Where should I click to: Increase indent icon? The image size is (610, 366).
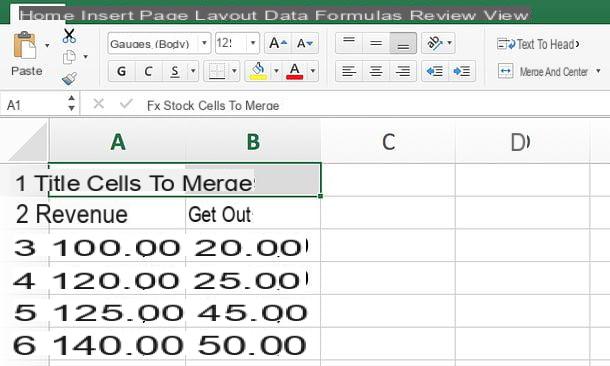(462, 71)
